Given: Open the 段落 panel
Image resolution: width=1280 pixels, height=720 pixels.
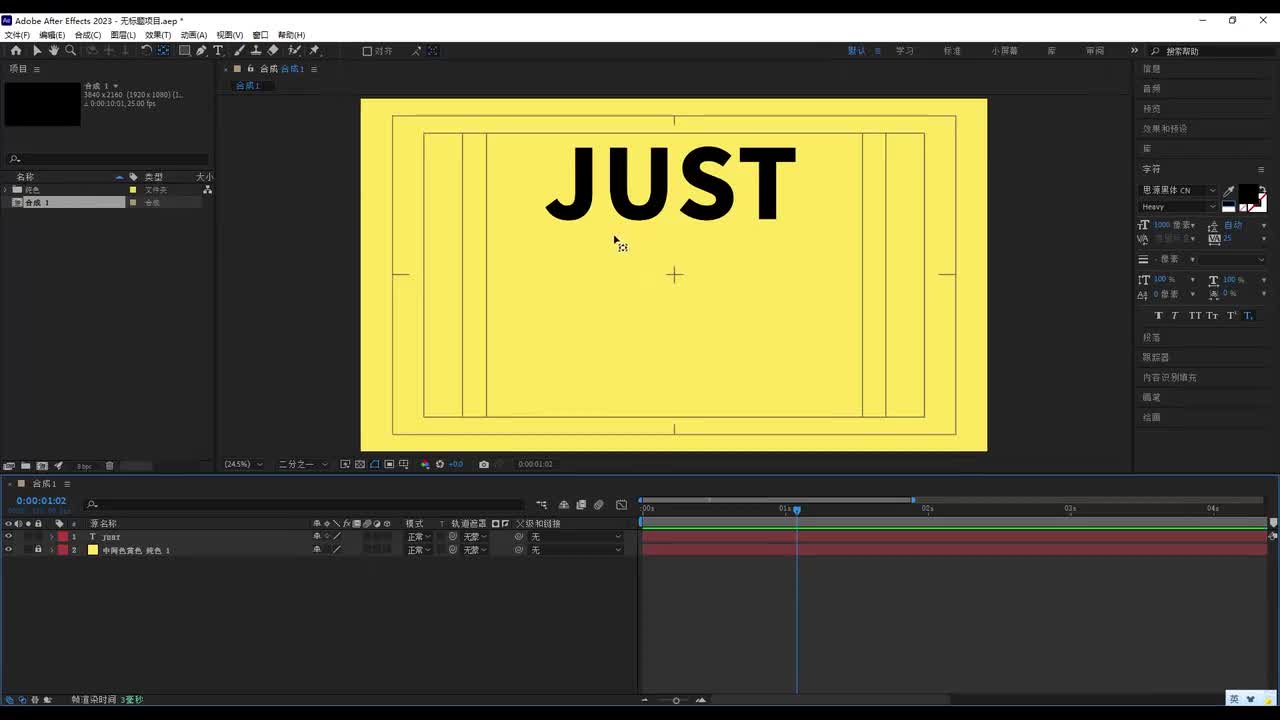Looking at the screenshot, I should [x=1152, y=338].
